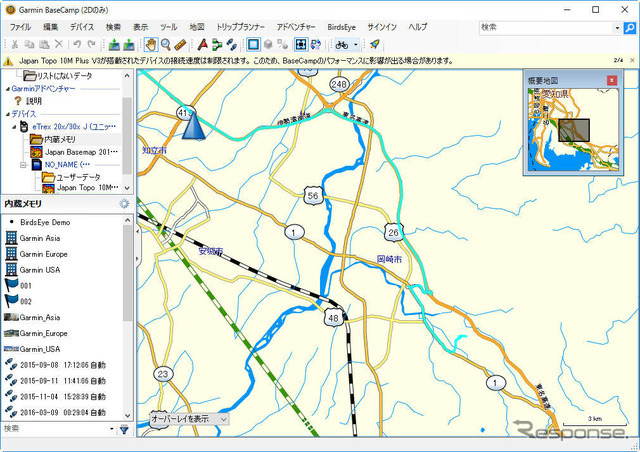
Task: Select track 2016-03-09 00:29:04 自動
Action: click(55, 412)
